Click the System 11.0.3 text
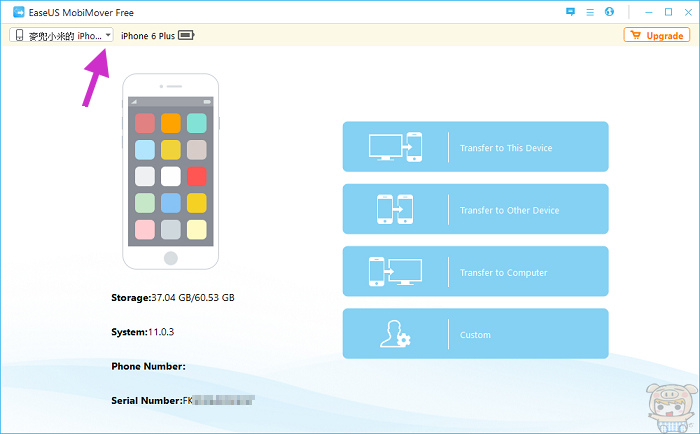Screen dimensions: 700x434 coord(142,332)
